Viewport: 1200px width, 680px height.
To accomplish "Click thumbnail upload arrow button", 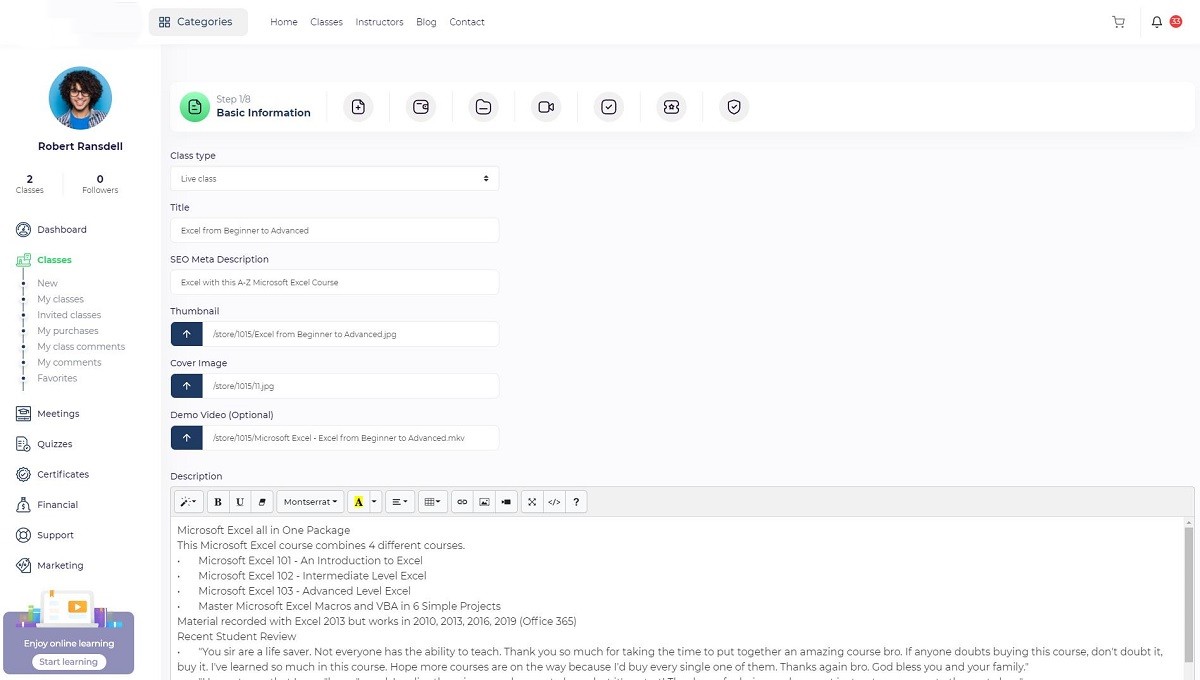I will coord(186,334).
